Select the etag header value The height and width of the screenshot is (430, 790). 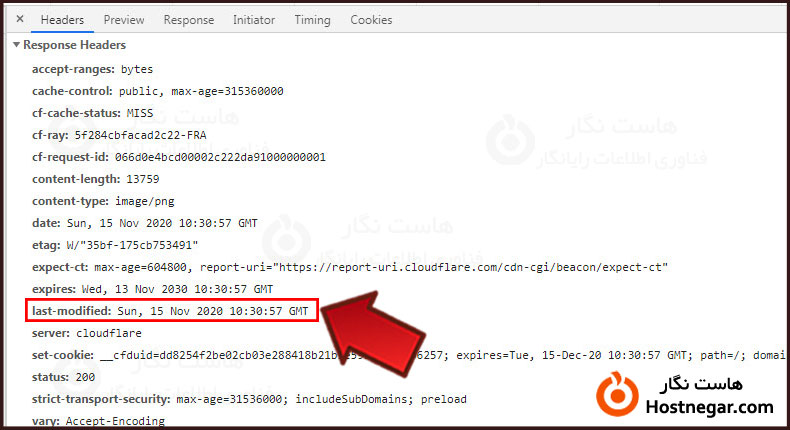pyautogui.click(x=132, y=245)
